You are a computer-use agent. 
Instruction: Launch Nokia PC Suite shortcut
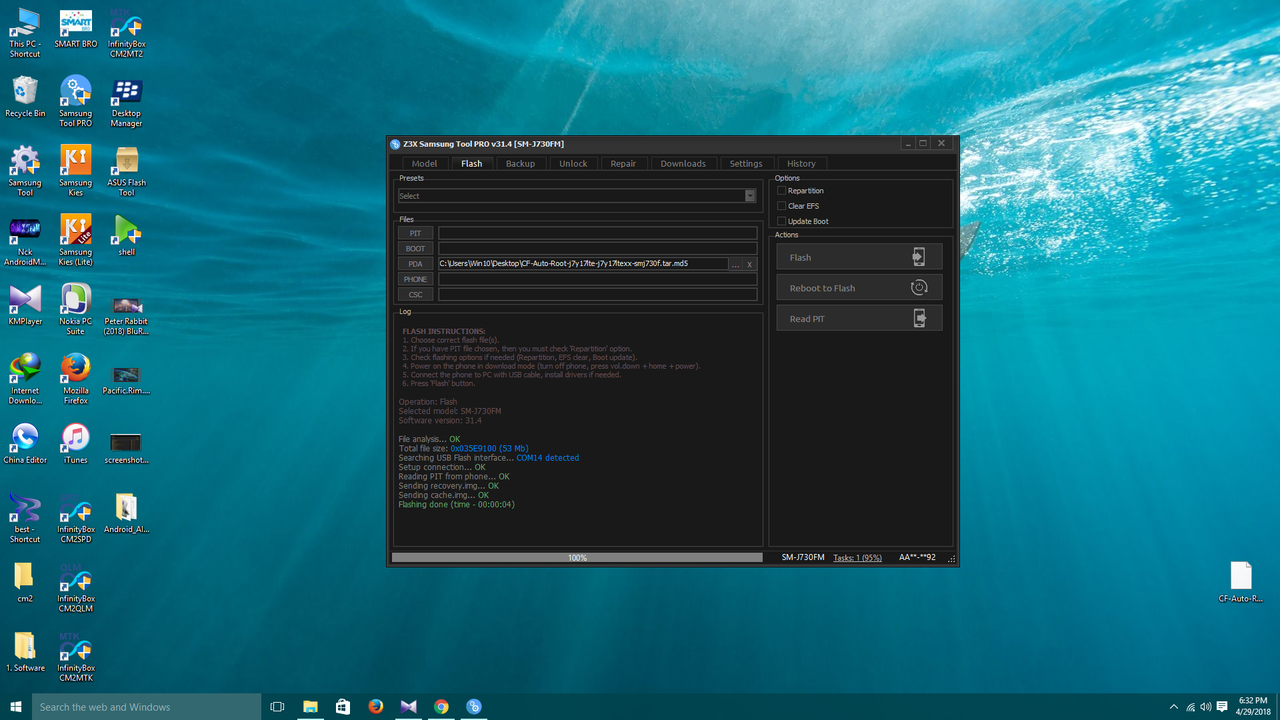[76, 309]
